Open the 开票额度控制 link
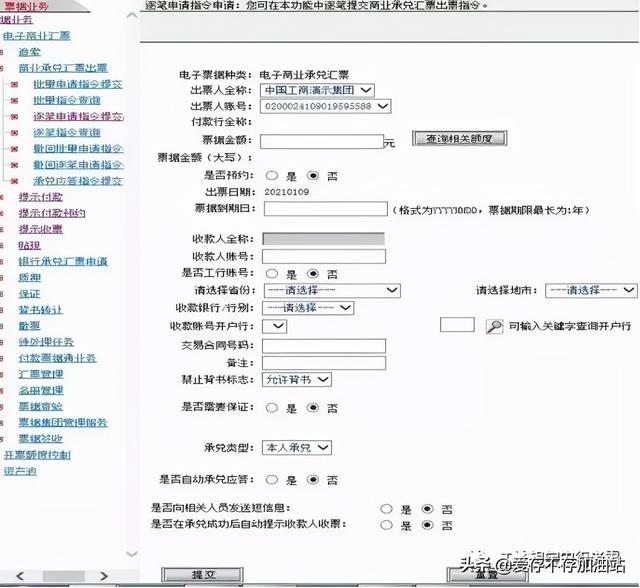Image resolution: width=640 pixels, height=588 pixels. pos(37,455)
